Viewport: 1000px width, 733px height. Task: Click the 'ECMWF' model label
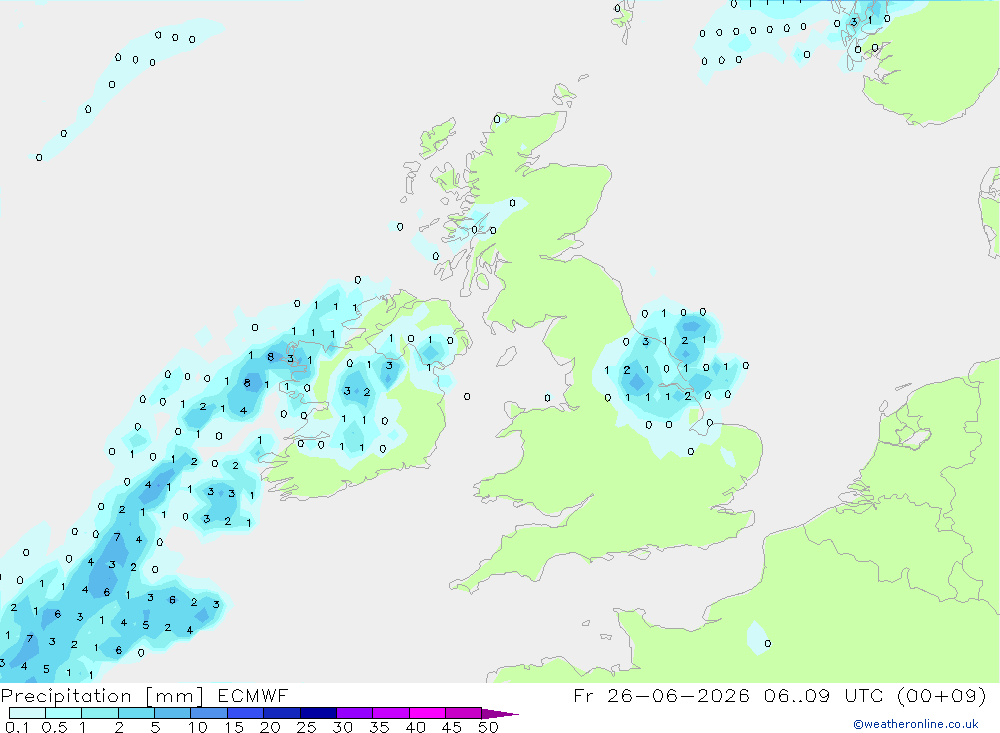[x=253, y=695]
